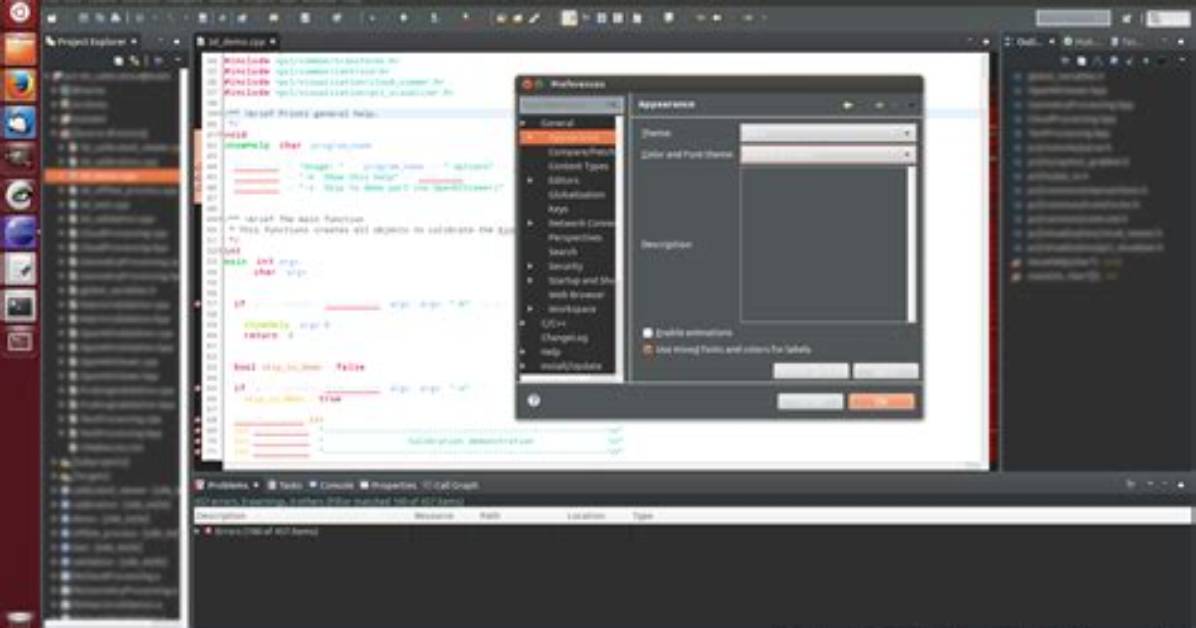Switch to the Properties tab

388,485
